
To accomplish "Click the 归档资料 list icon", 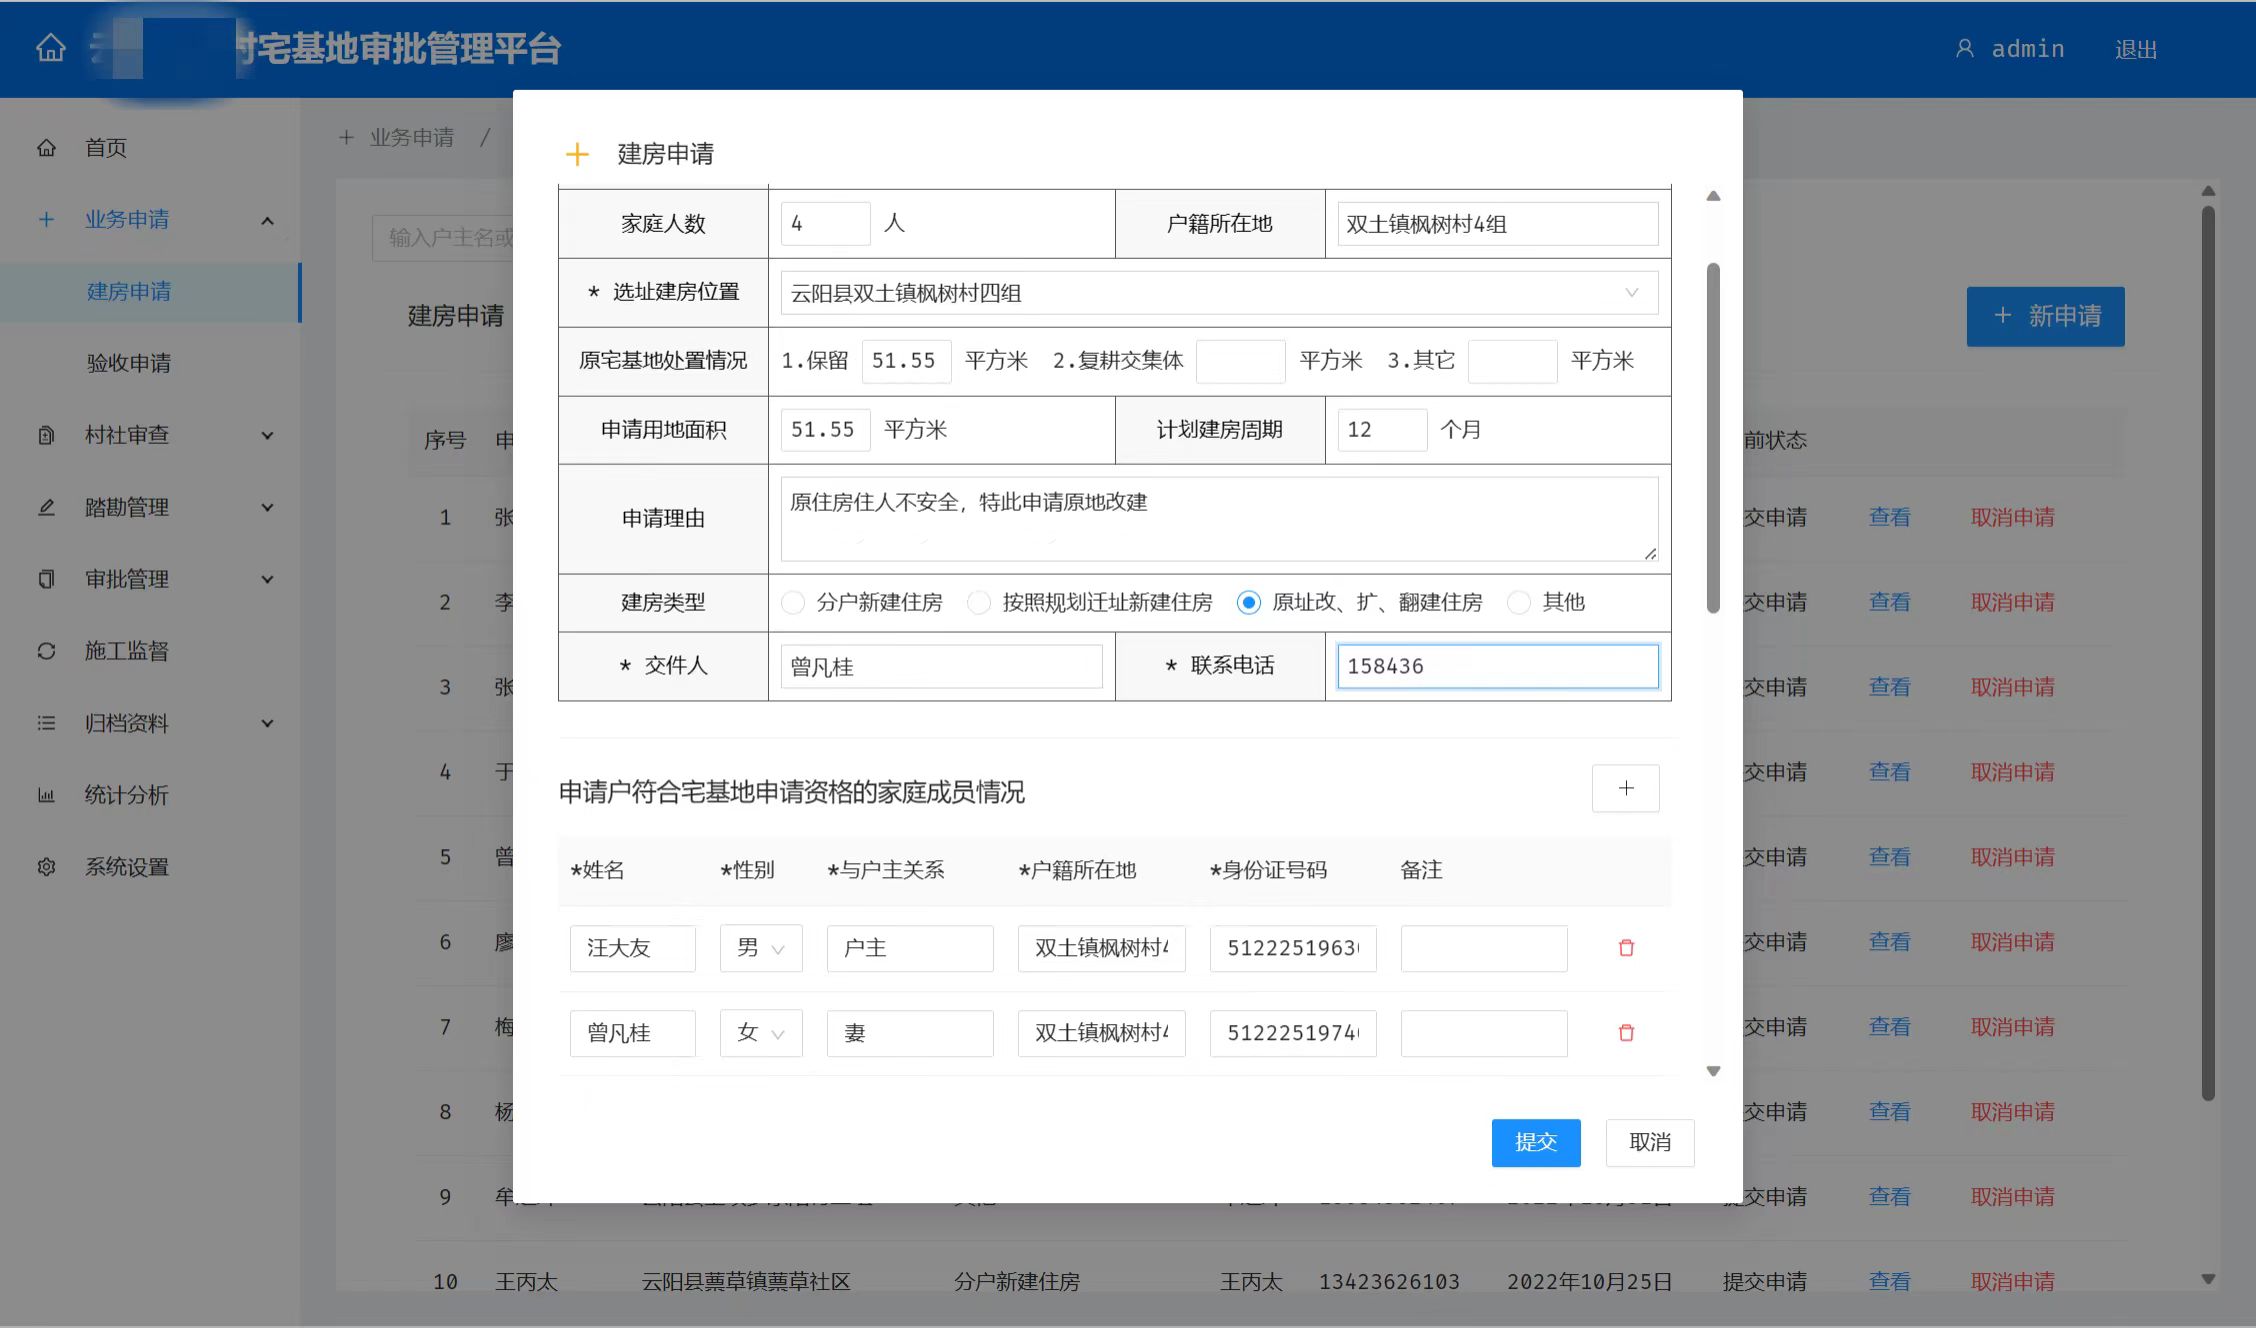I will (46, 723).
